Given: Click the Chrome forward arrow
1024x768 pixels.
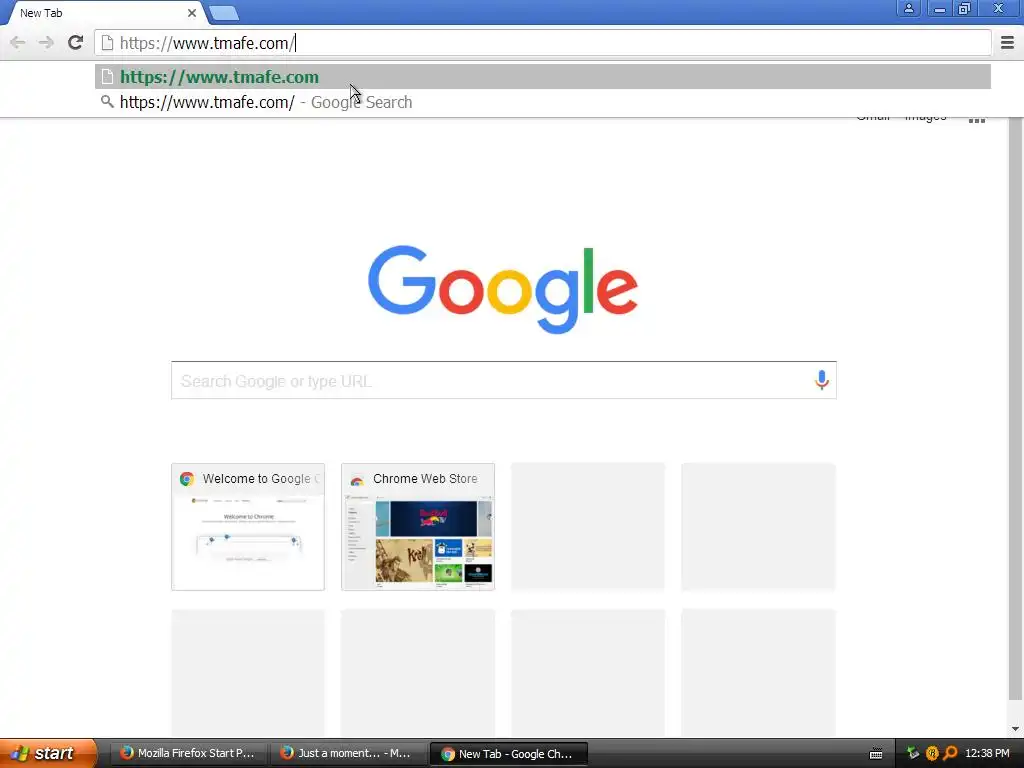Looking at the screenshot, I should coord(46,43).
